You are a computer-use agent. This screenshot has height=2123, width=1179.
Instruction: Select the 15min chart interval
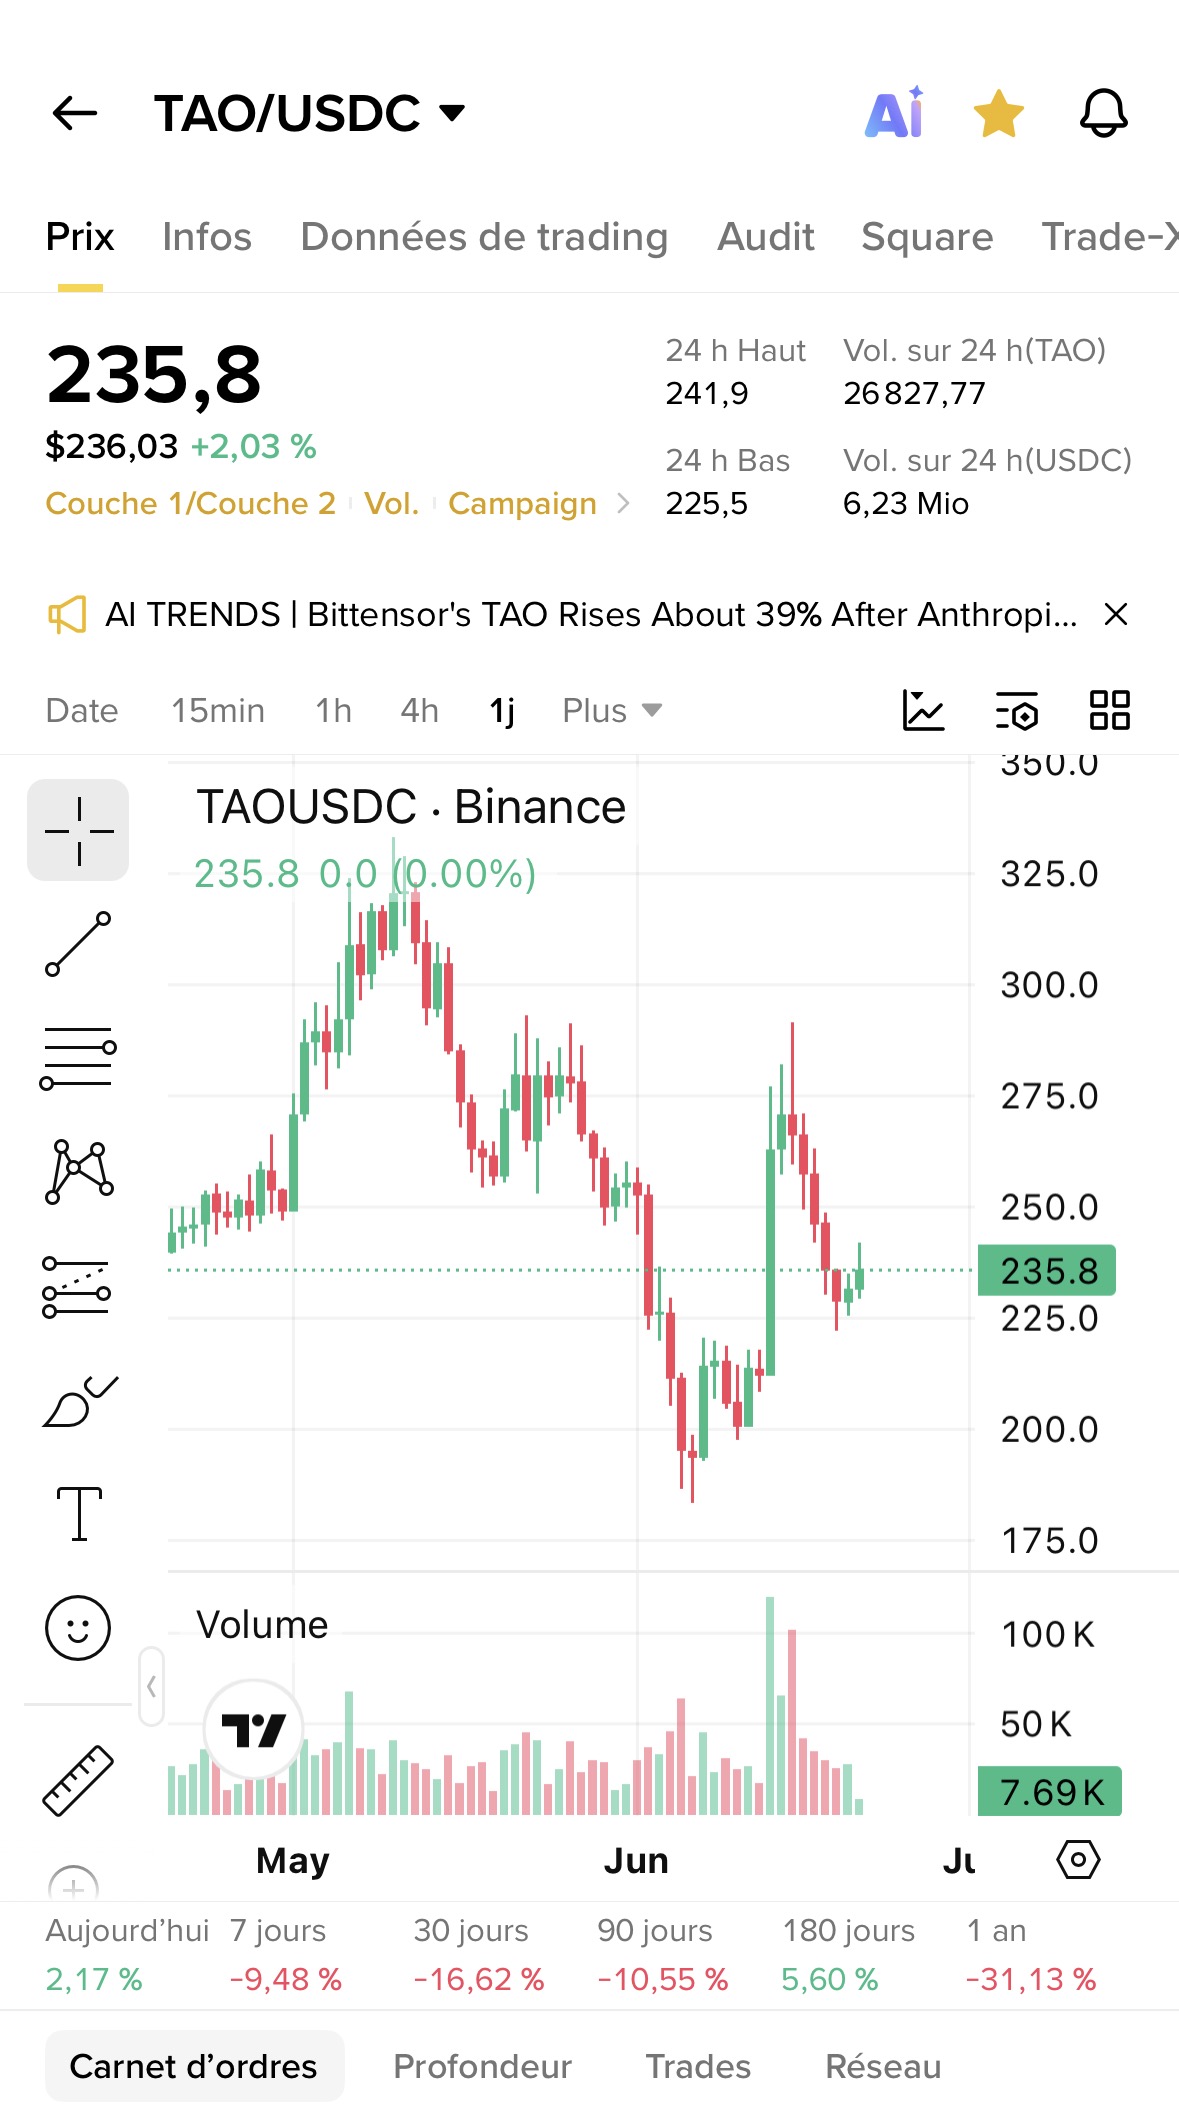pos(218,711)
